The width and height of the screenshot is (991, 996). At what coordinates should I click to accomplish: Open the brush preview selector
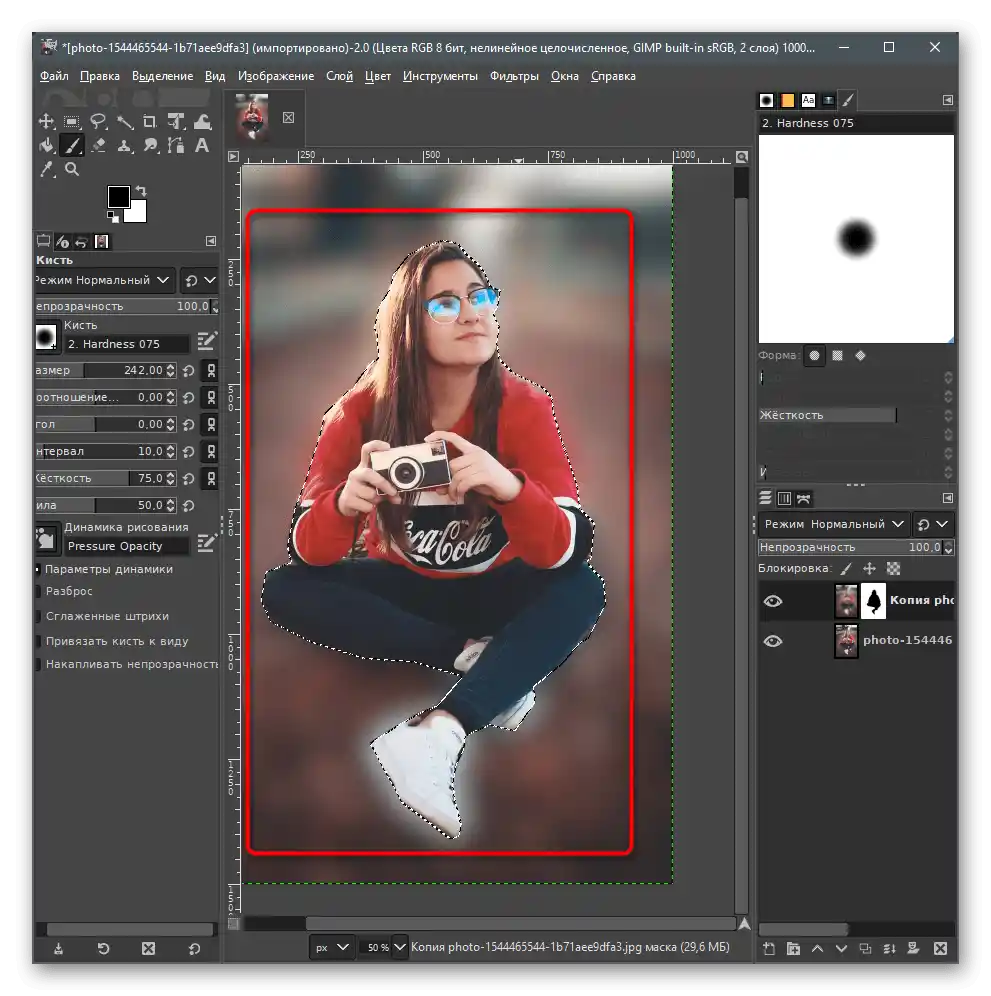[46, 337]
